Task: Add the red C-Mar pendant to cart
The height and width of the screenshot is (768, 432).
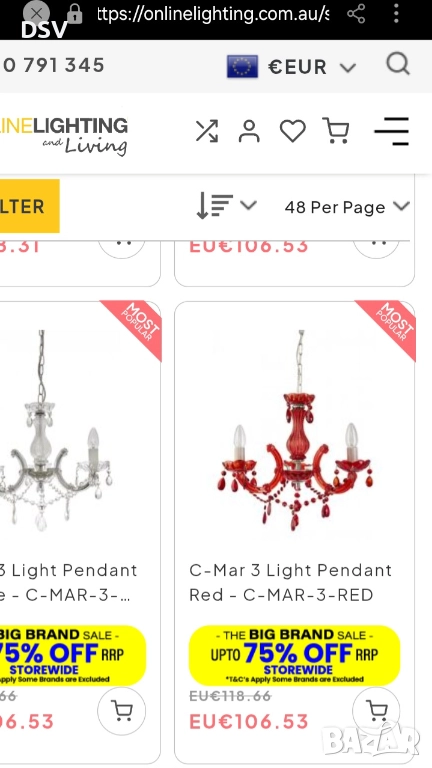Action: pos(376,711)
